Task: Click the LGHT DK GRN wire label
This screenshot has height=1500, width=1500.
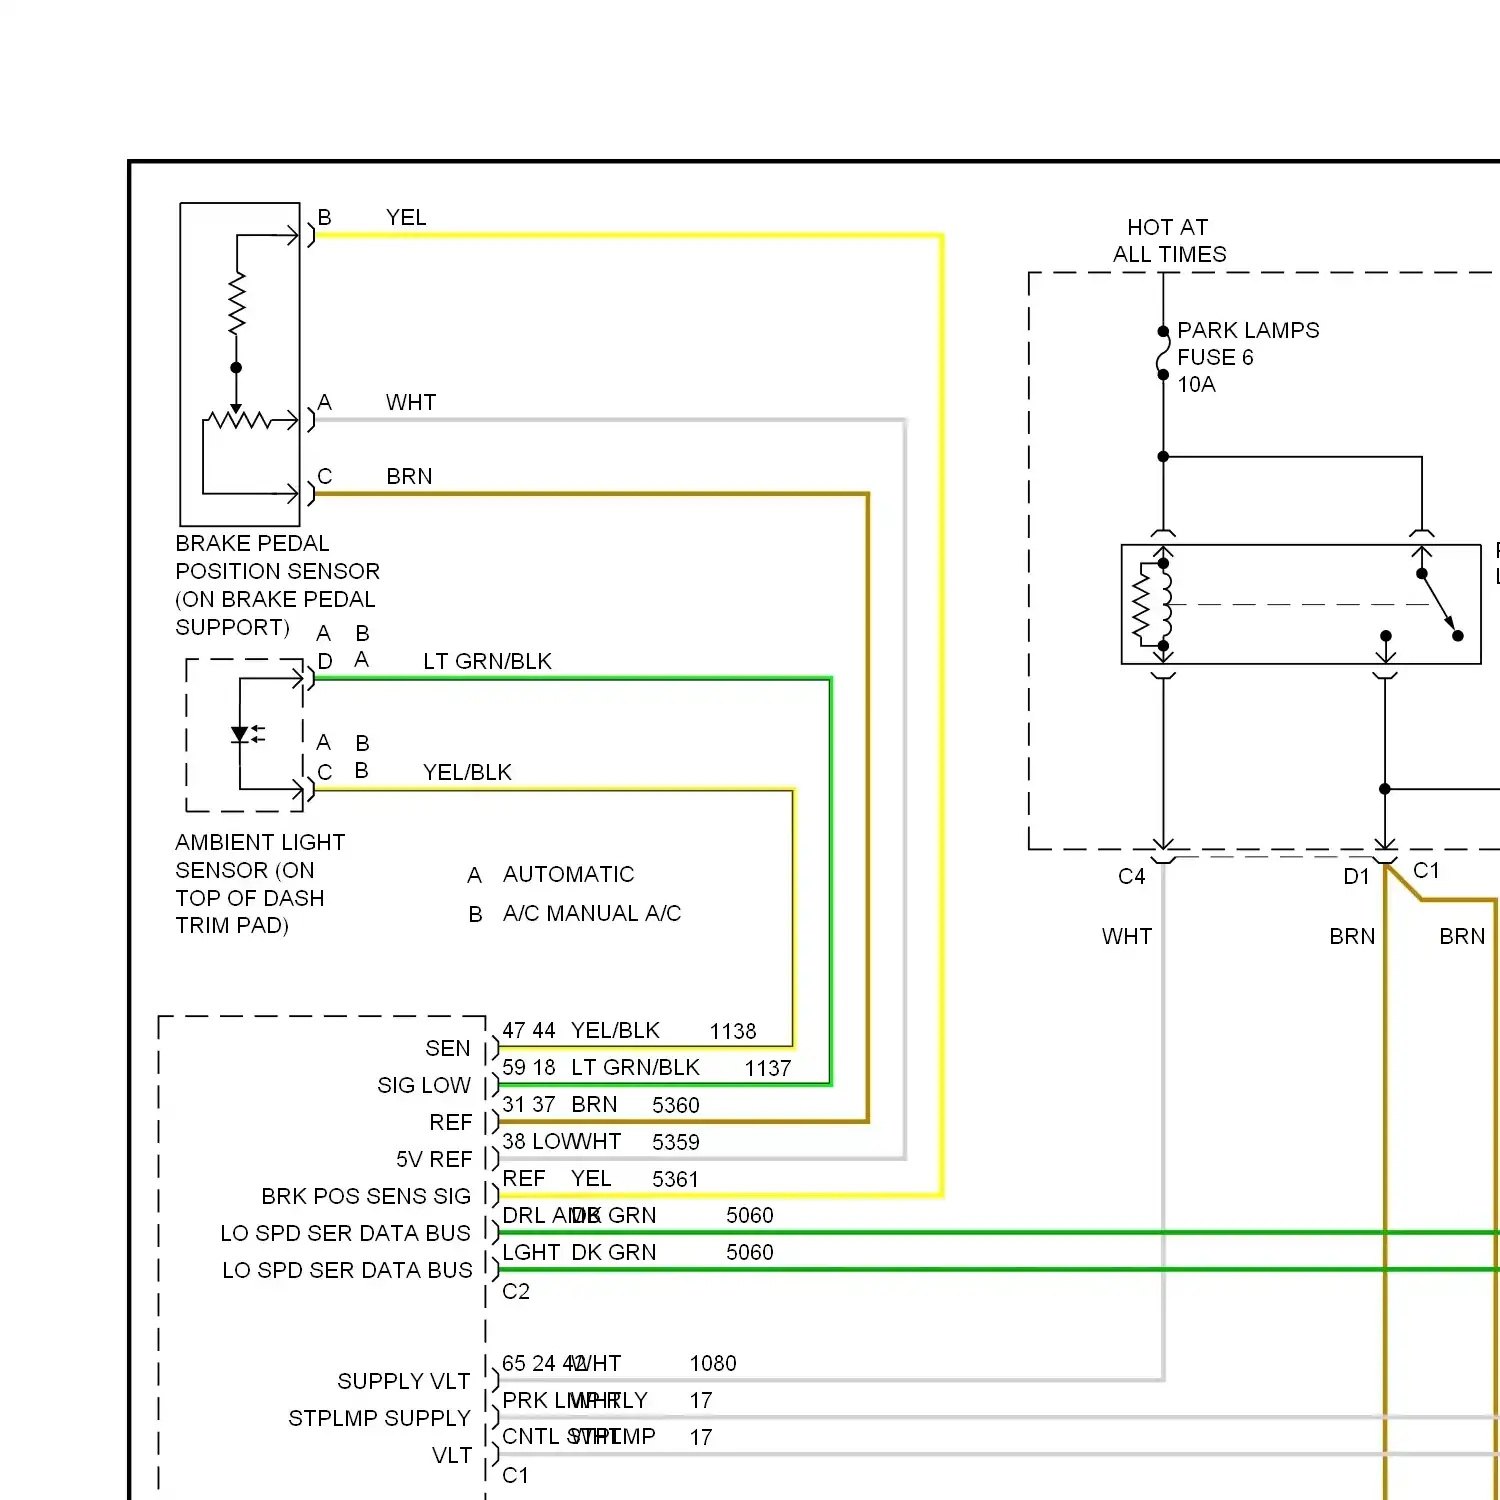Action: [579, 1252]
